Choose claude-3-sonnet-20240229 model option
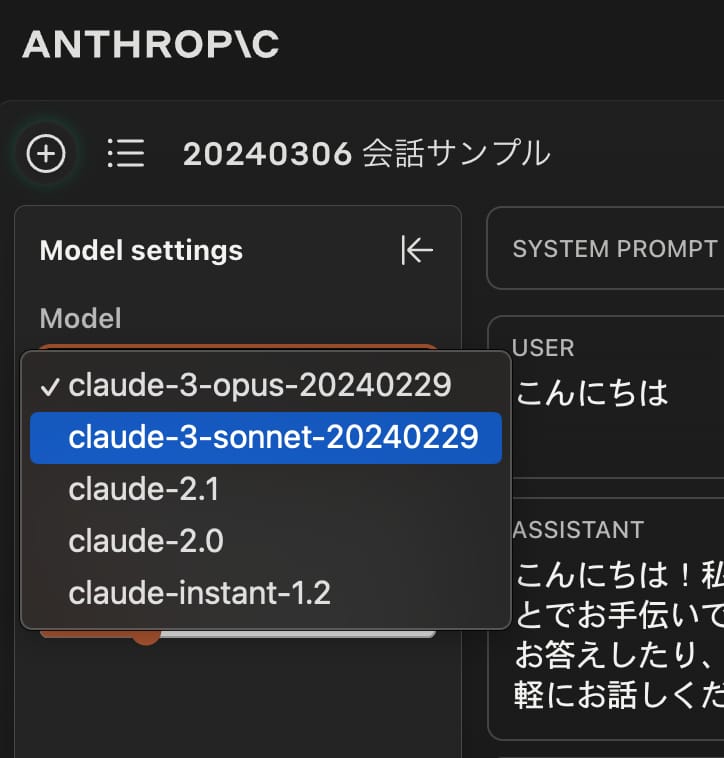 click(x=273, y=437)
